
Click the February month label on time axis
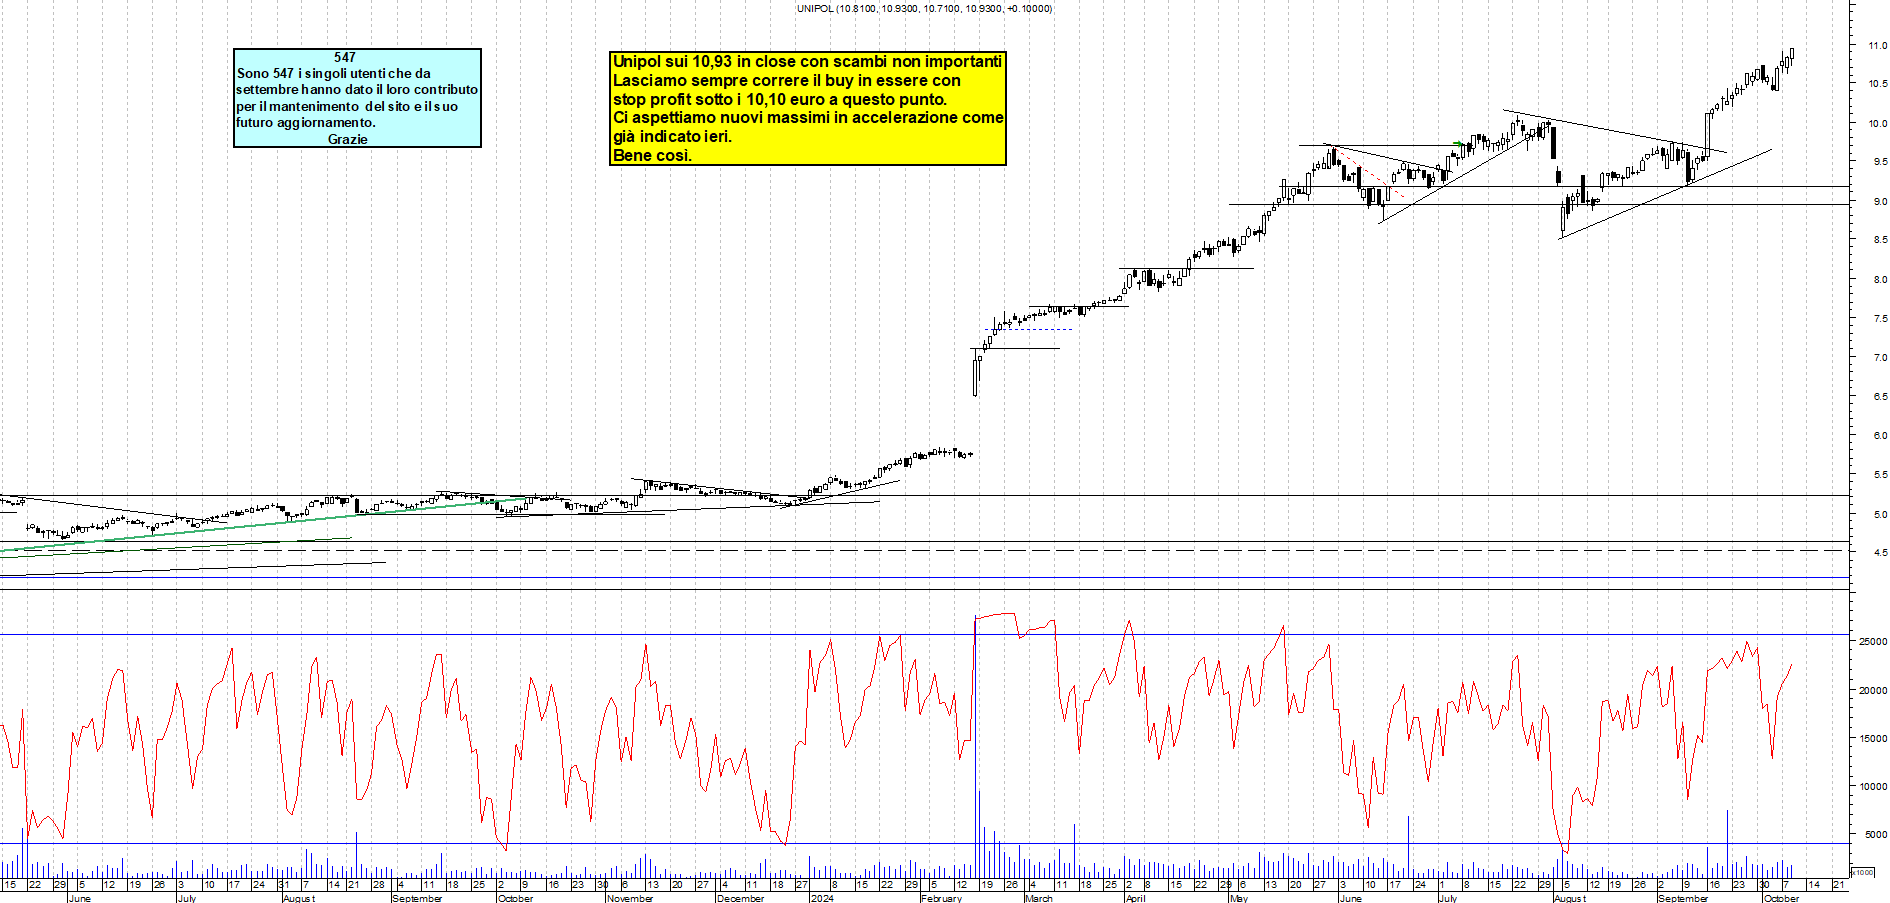(x=942, y=898)
